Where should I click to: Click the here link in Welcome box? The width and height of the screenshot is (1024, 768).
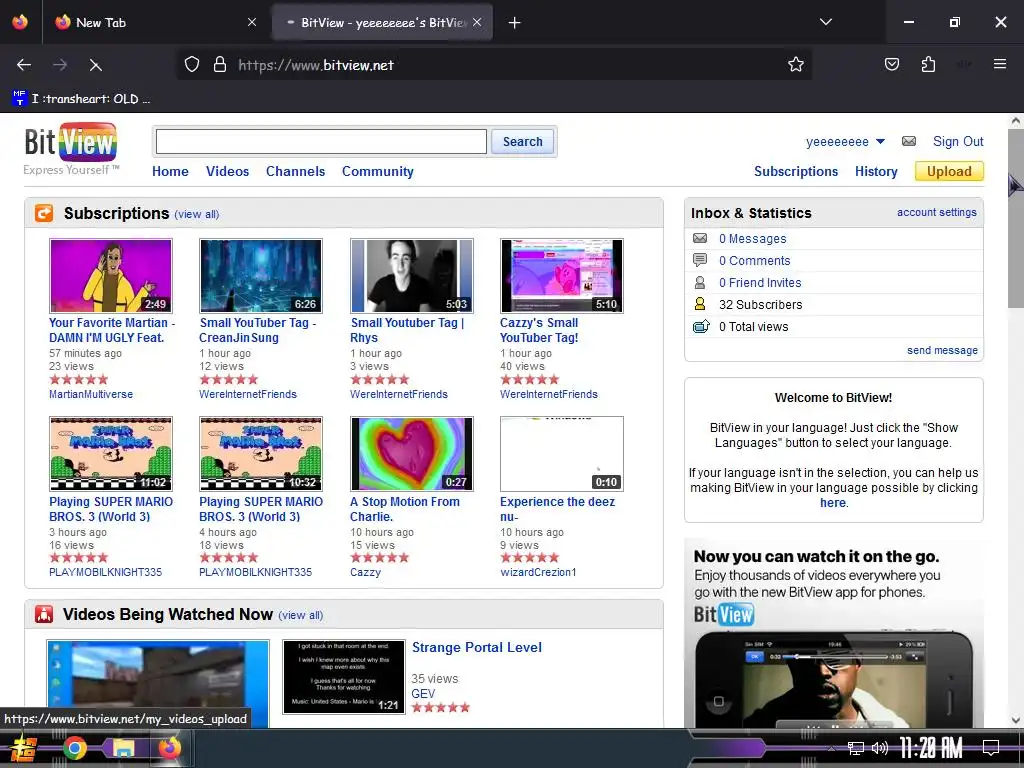833,503
